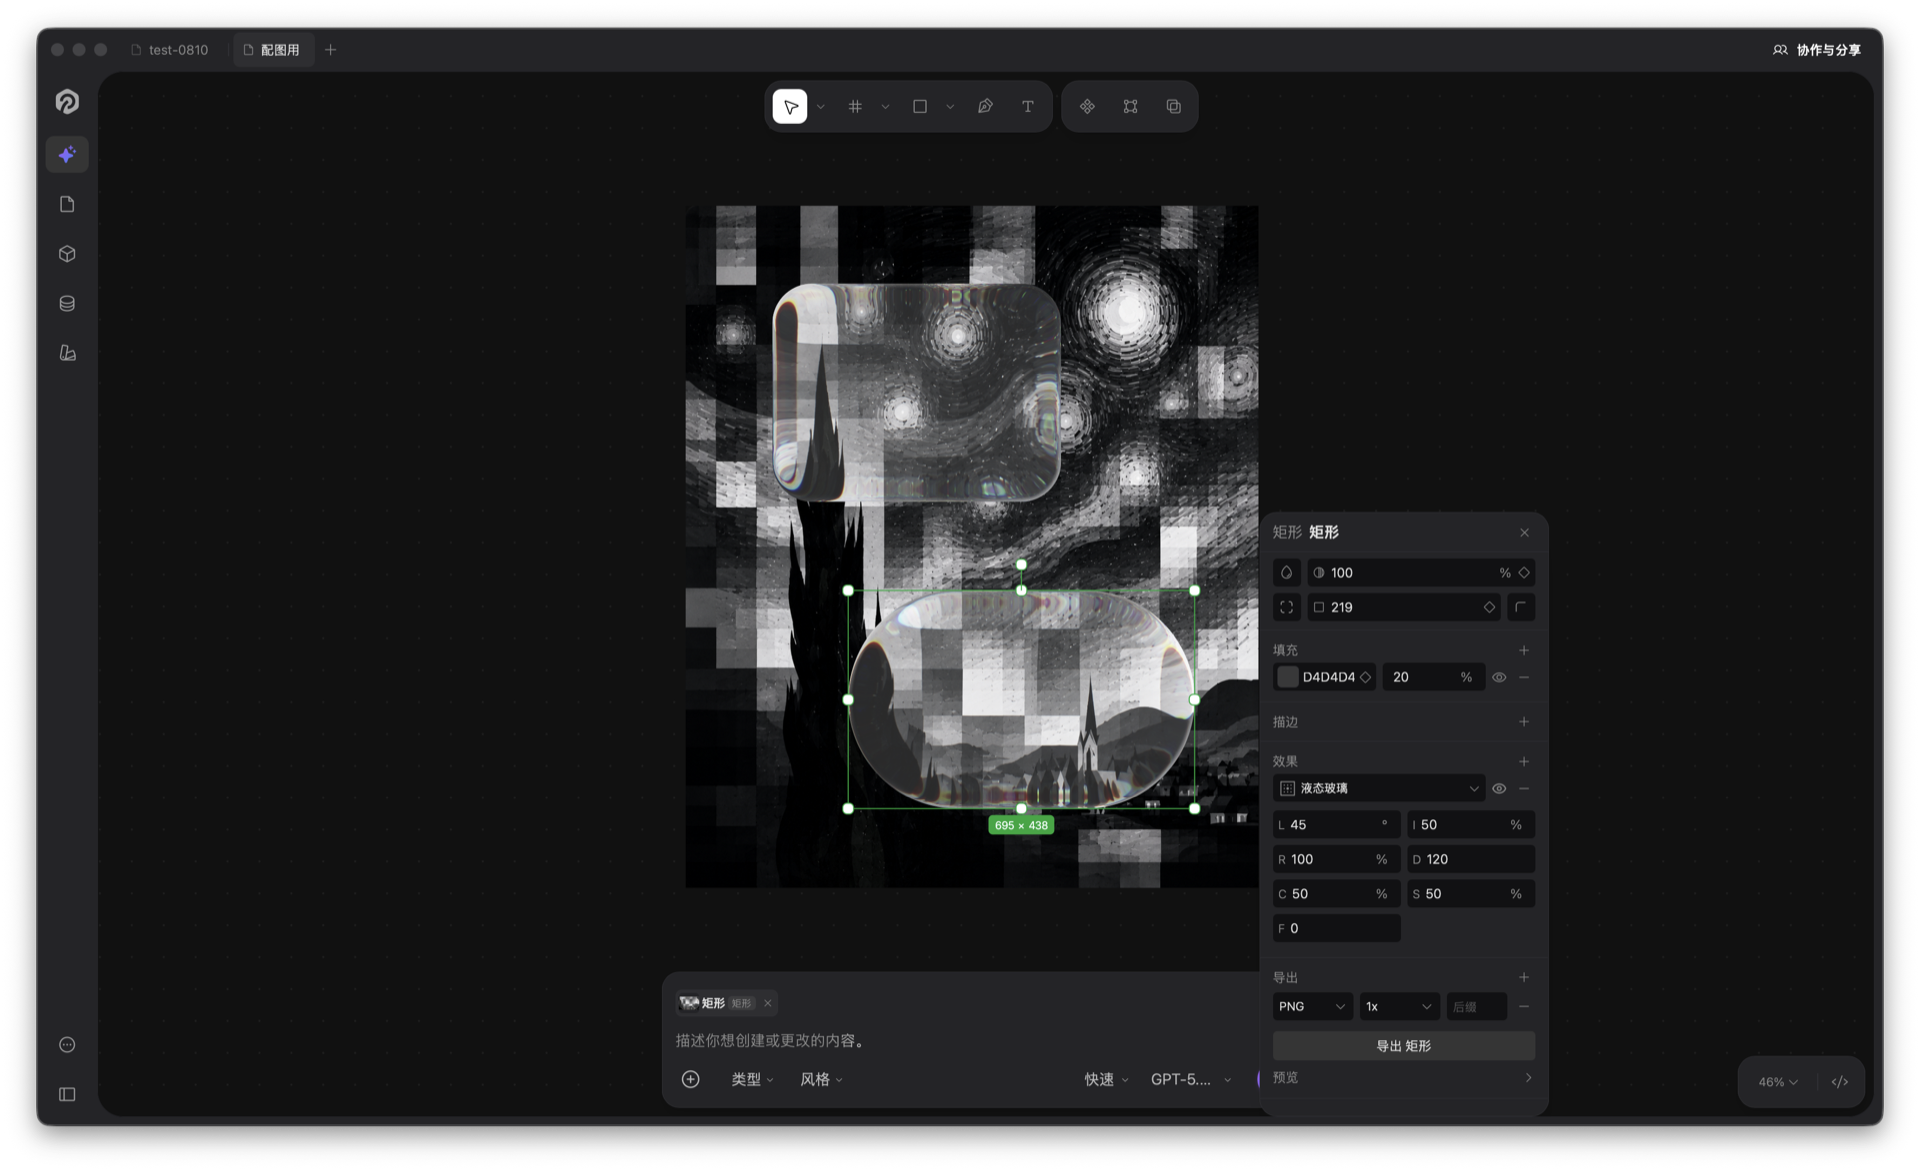Remove the D4D4D4 fill with minus icon
1920x1171 pixels.
[x=1524, y=677]
